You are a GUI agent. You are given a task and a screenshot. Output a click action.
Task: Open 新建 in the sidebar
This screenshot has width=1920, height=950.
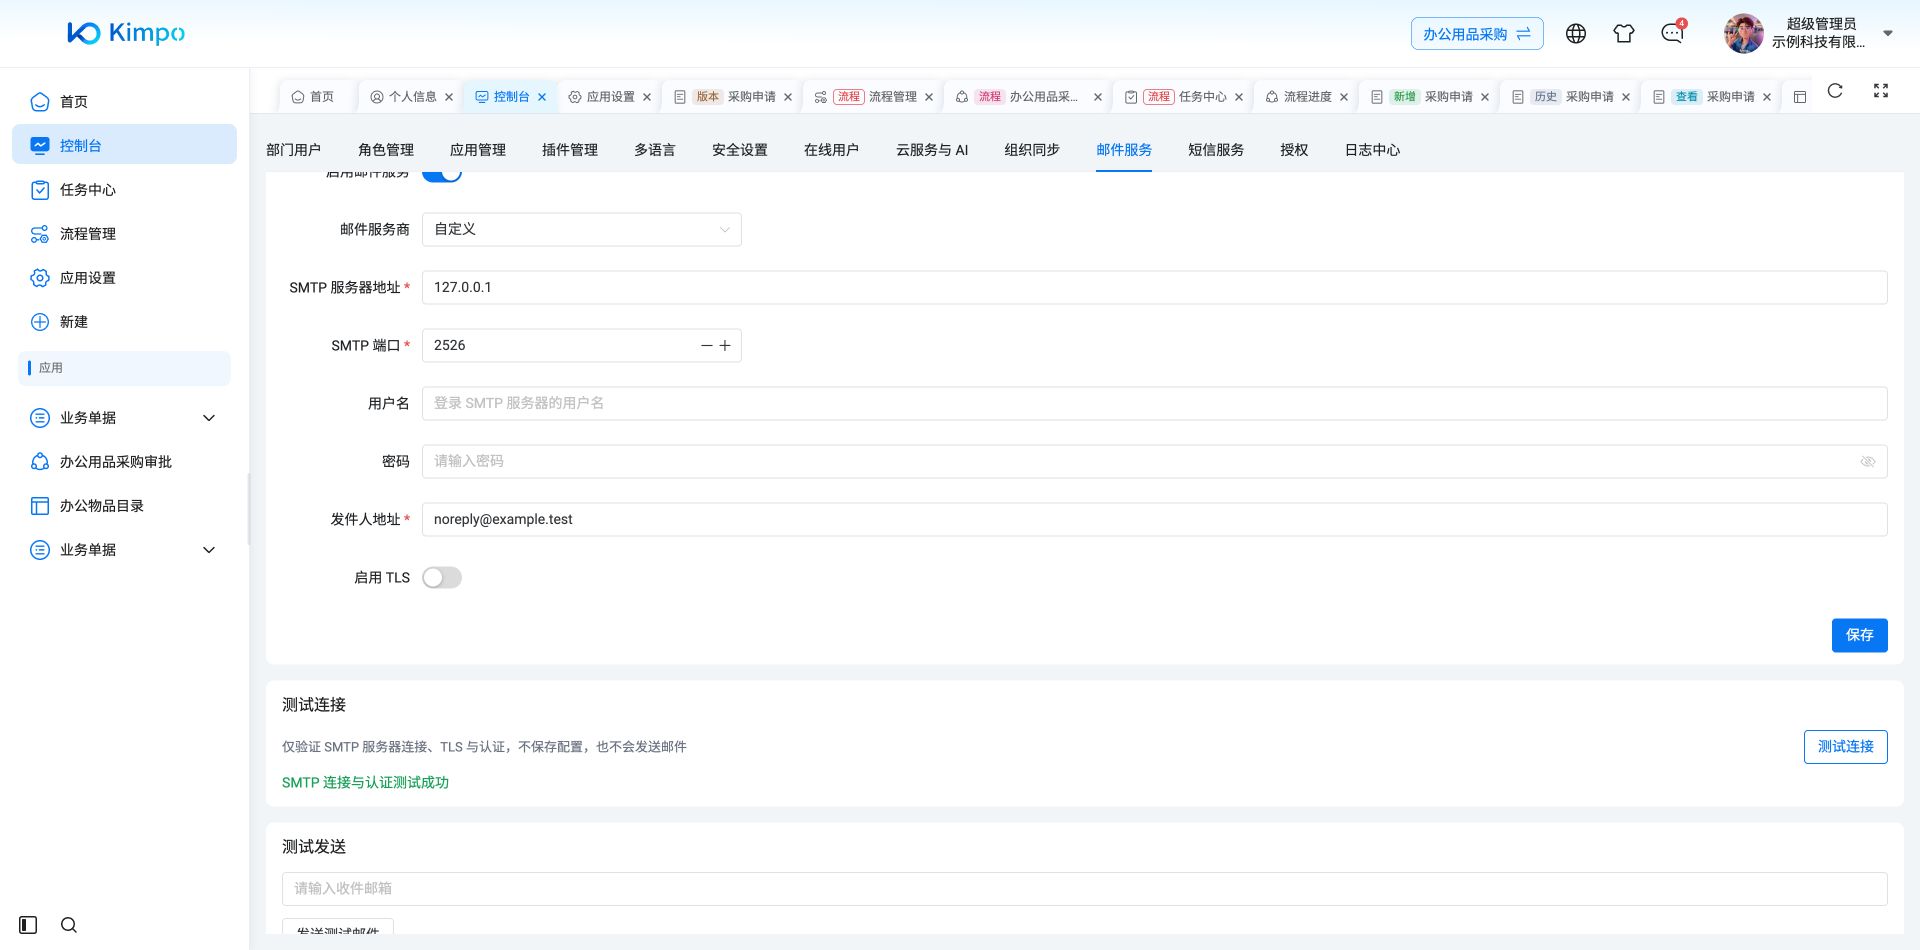click(124, 322)
